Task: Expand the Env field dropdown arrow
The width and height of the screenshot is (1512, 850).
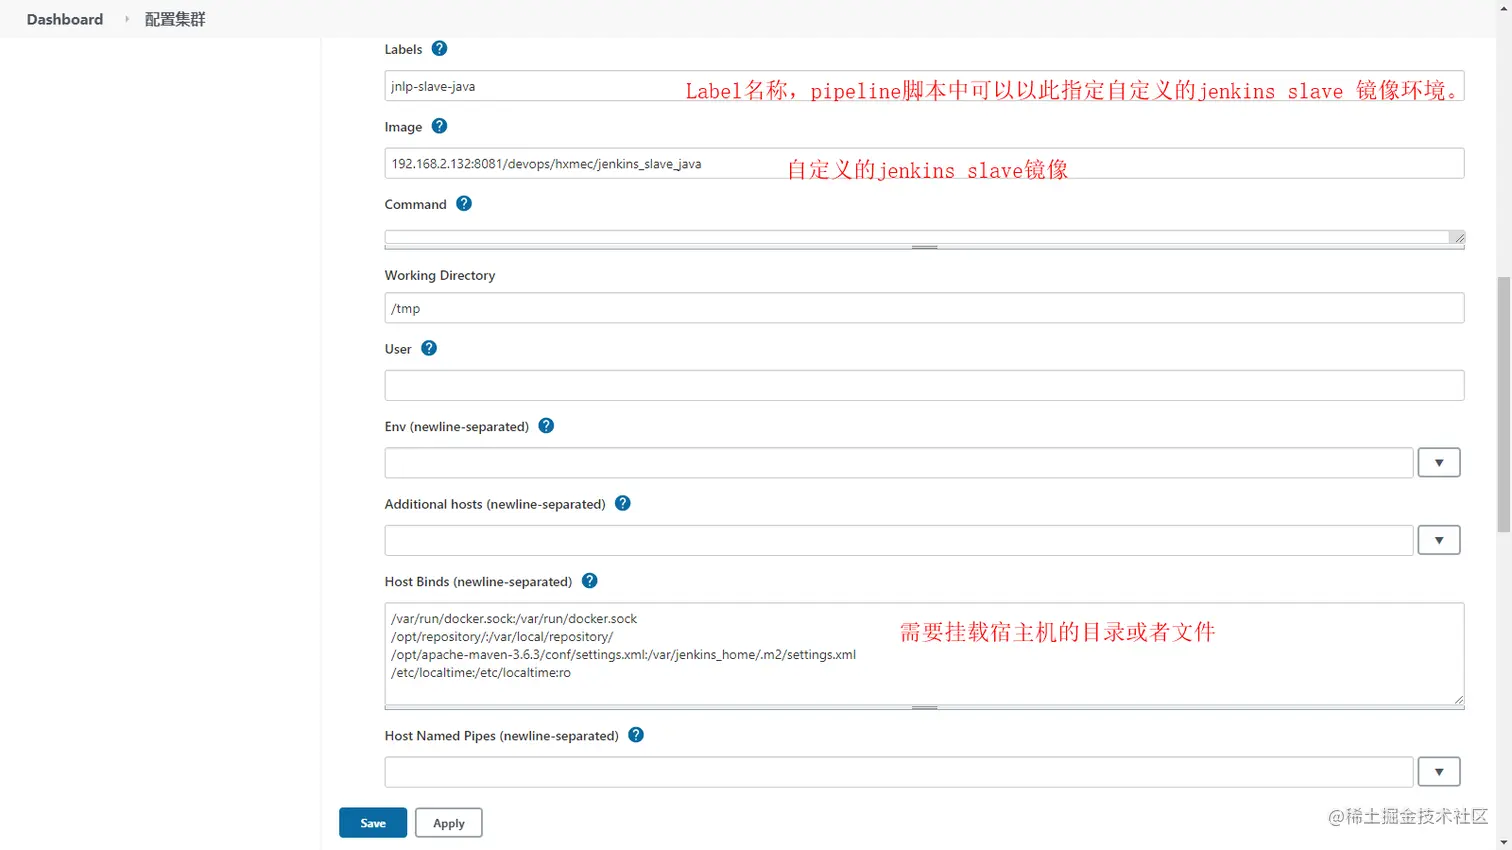Action: click(1439, 463)
